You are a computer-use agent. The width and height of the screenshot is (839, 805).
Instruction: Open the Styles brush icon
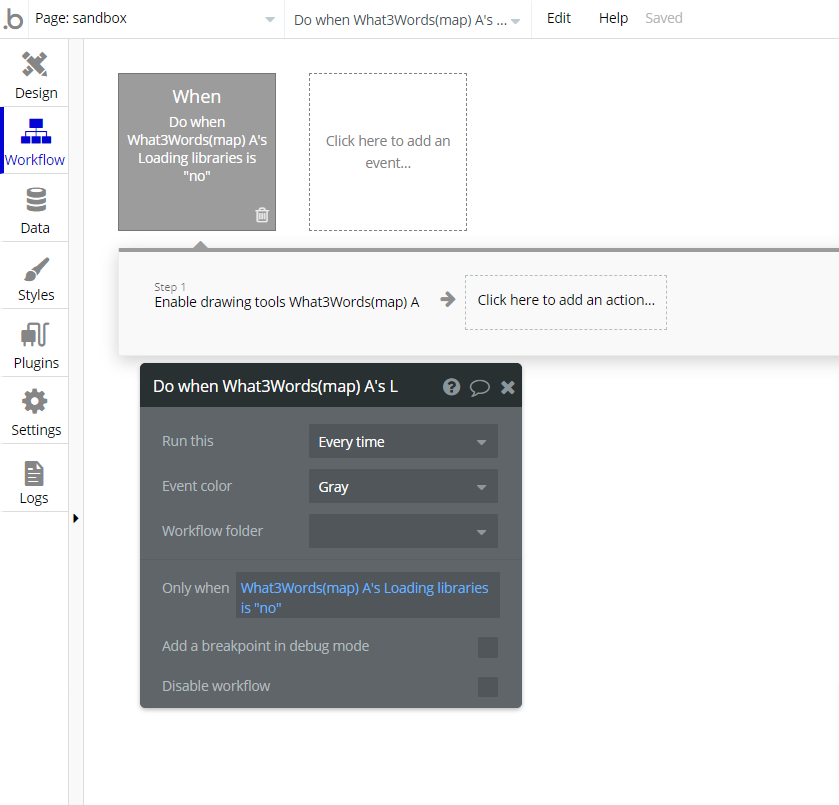[36, 269]
